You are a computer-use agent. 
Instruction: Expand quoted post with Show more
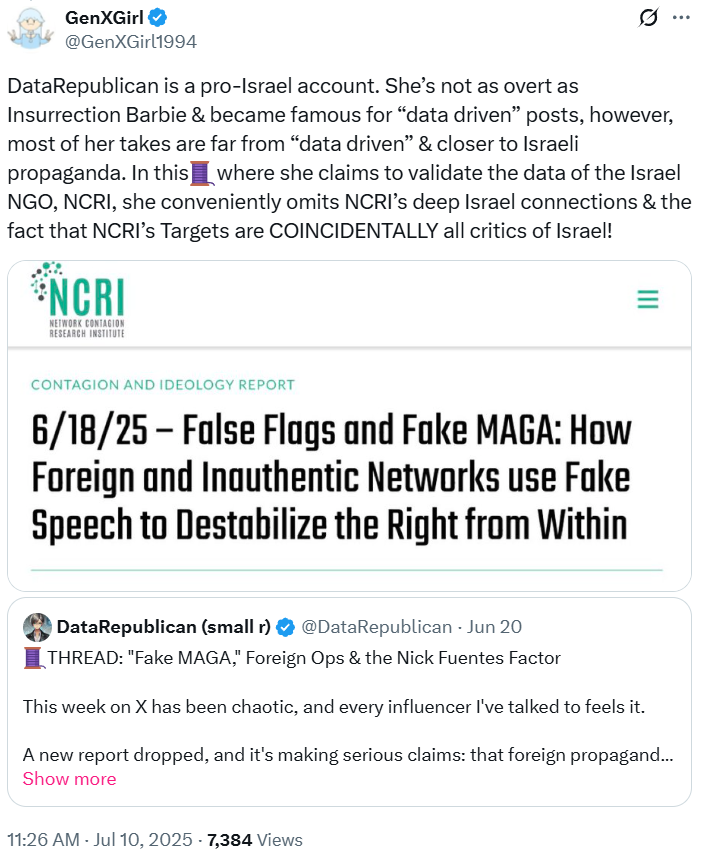[69, 778]
